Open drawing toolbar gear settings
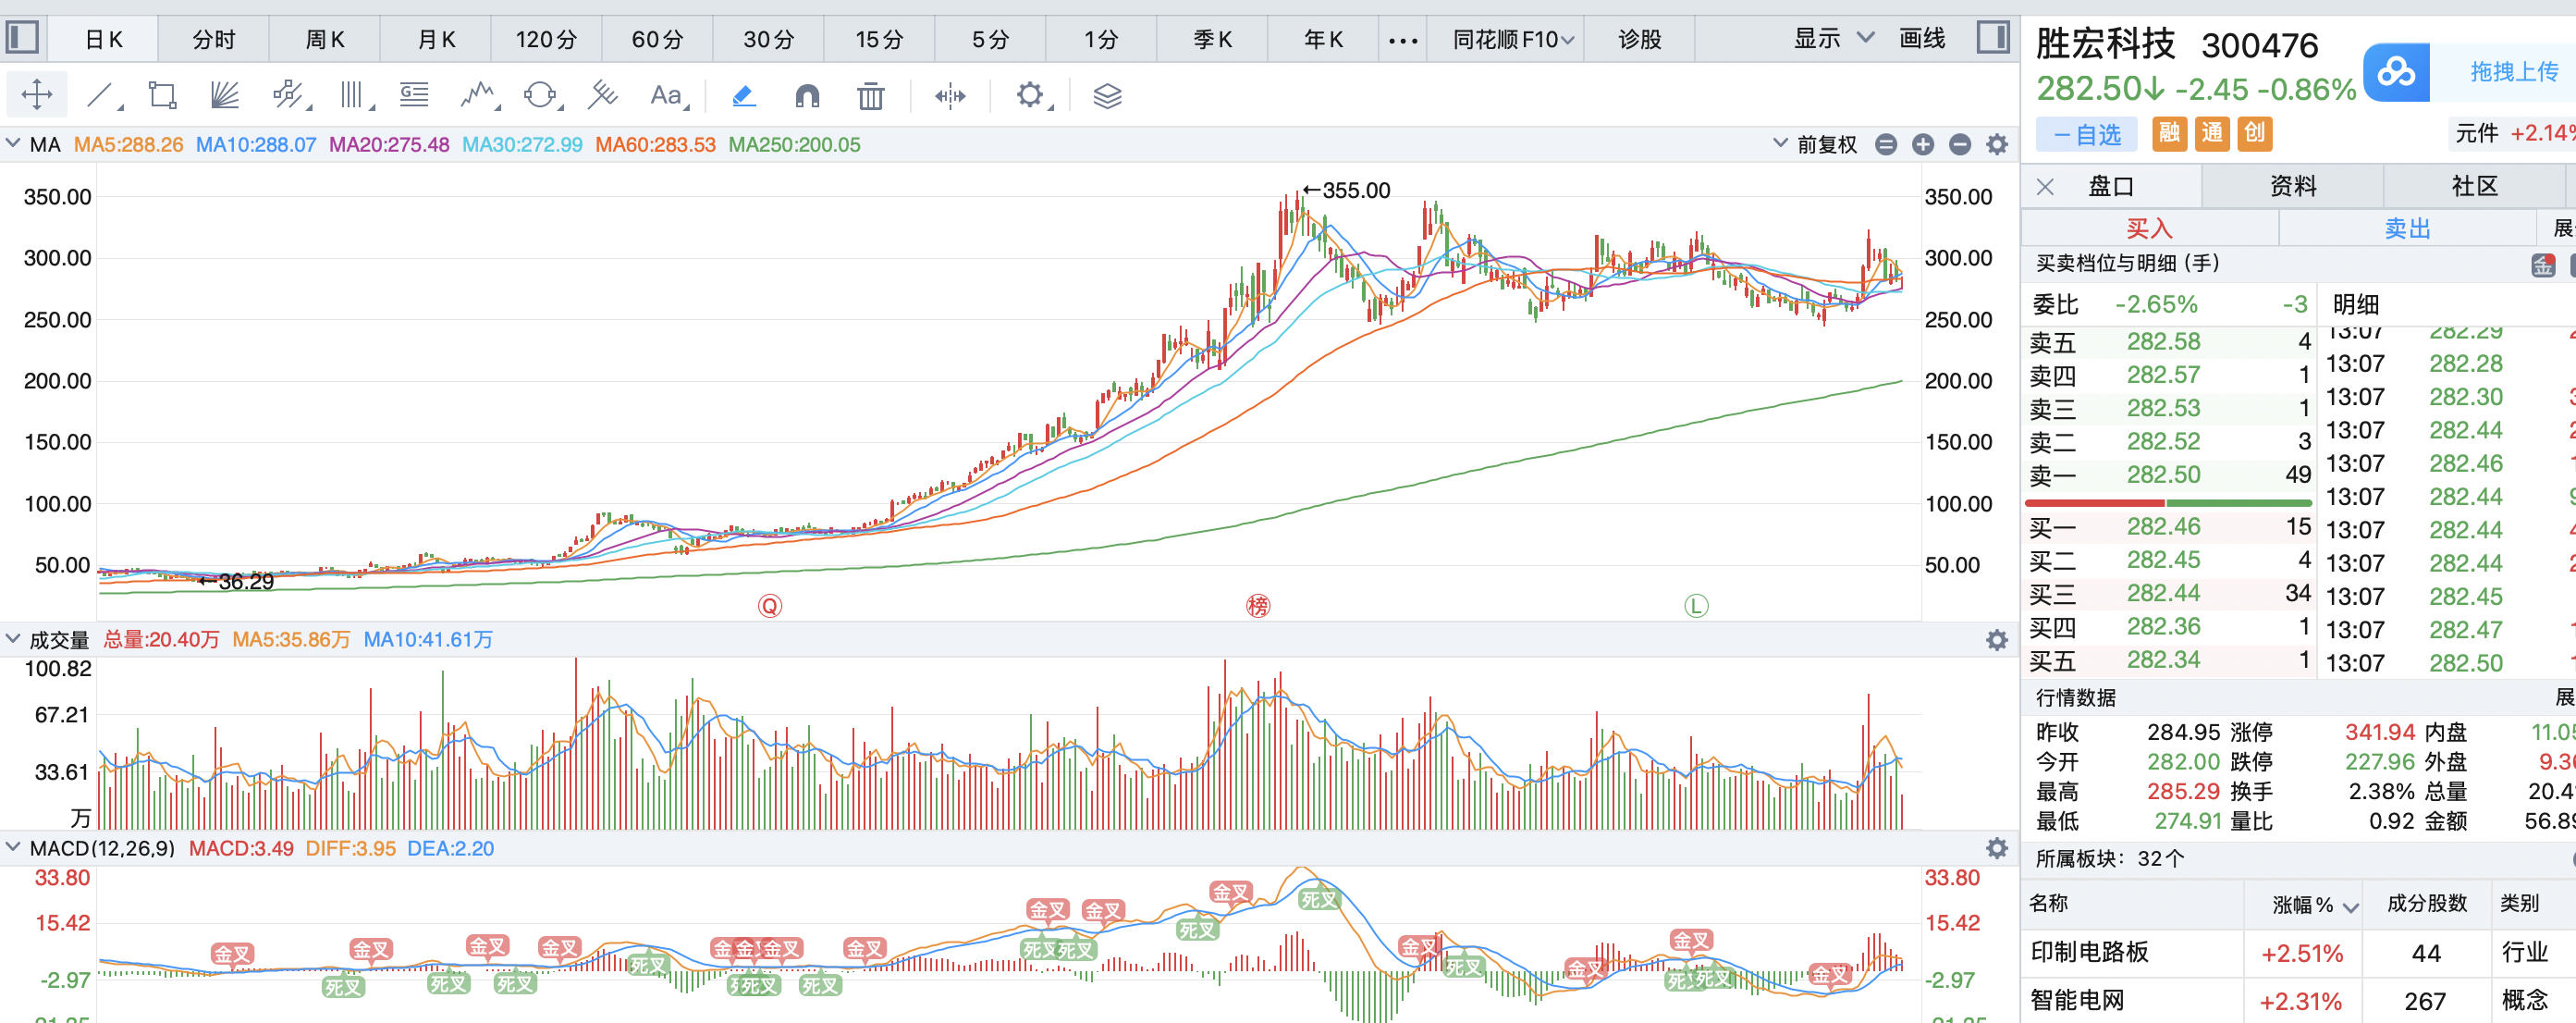Image resolution: width=2576 pixels, height=1023 pixels. click(x=1029, y=96)
